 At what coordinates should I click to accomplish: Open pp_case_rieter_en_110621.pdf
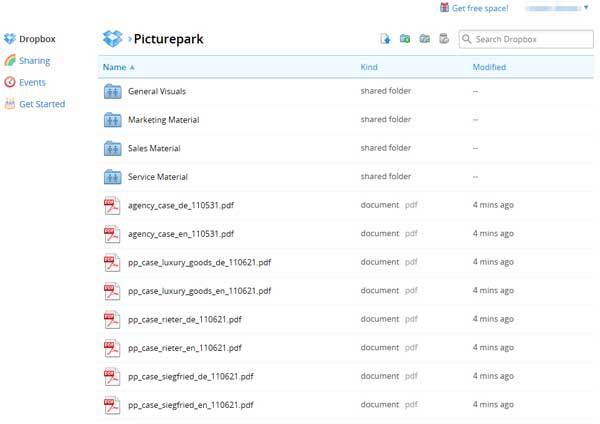185,348
